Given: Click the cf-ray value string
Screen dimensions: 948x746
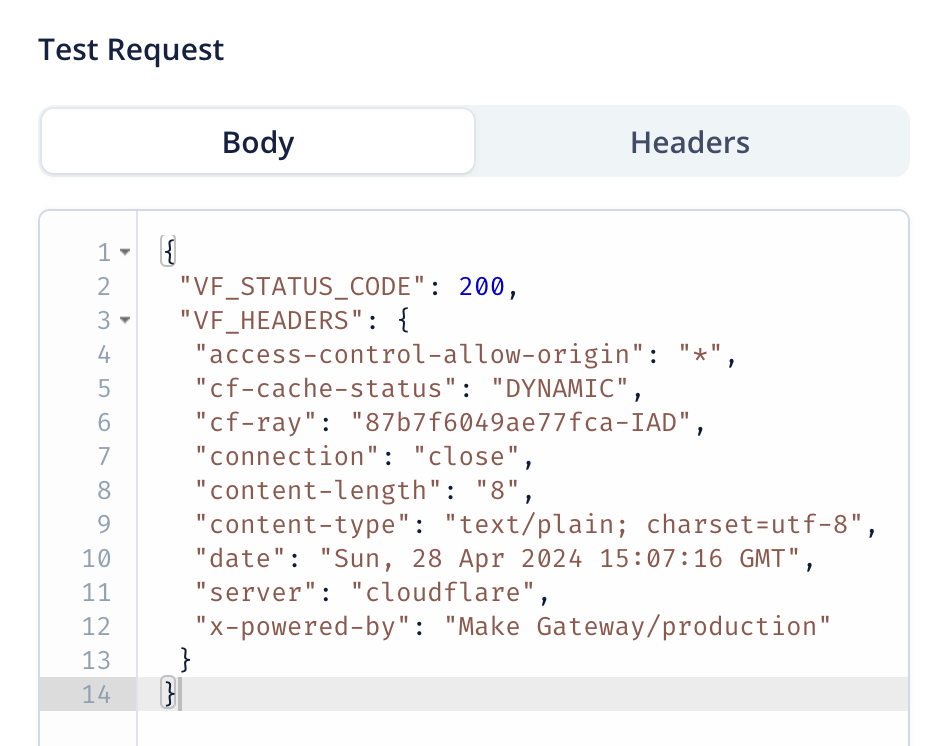Looking at the screenshot, I should pyautogui.click(x=522, y=423).
